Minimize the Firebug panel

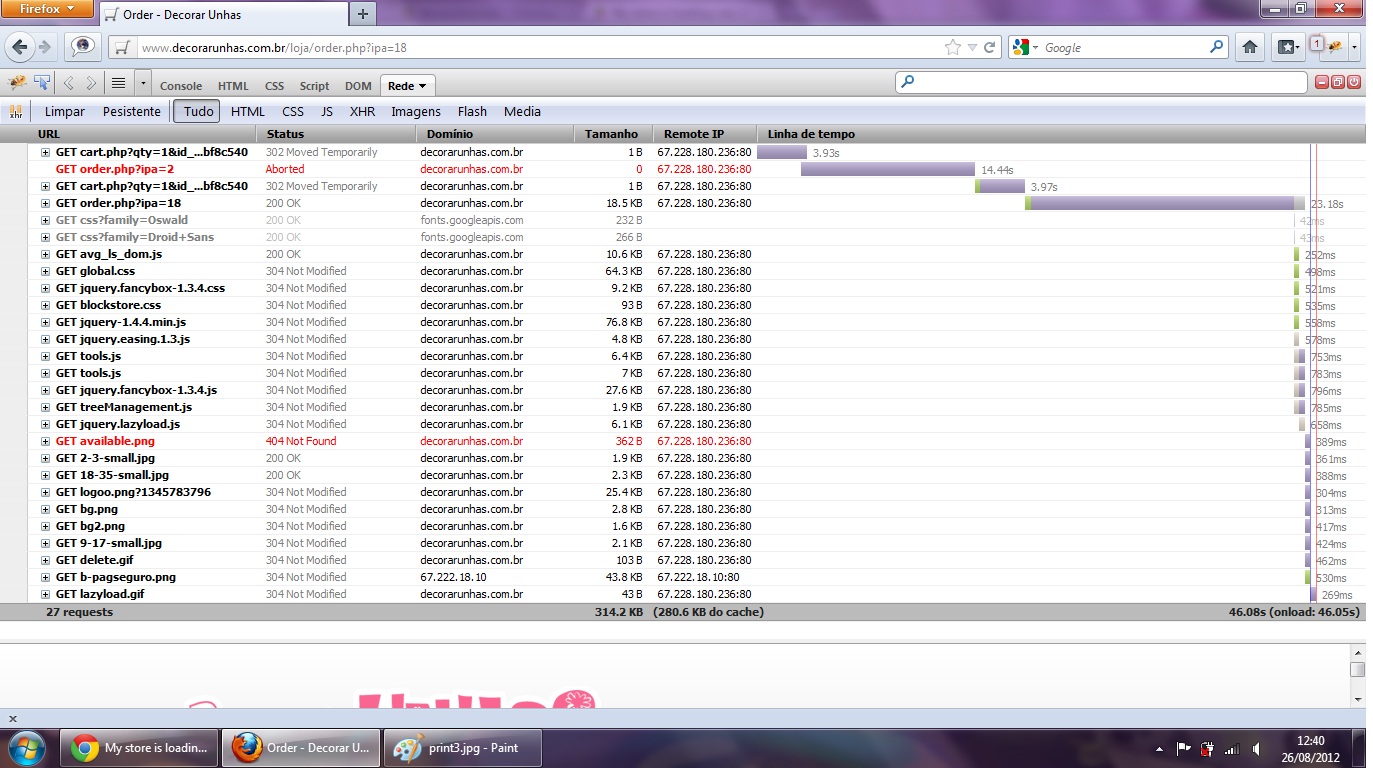pyautogui.click(x=1321, y=83)
